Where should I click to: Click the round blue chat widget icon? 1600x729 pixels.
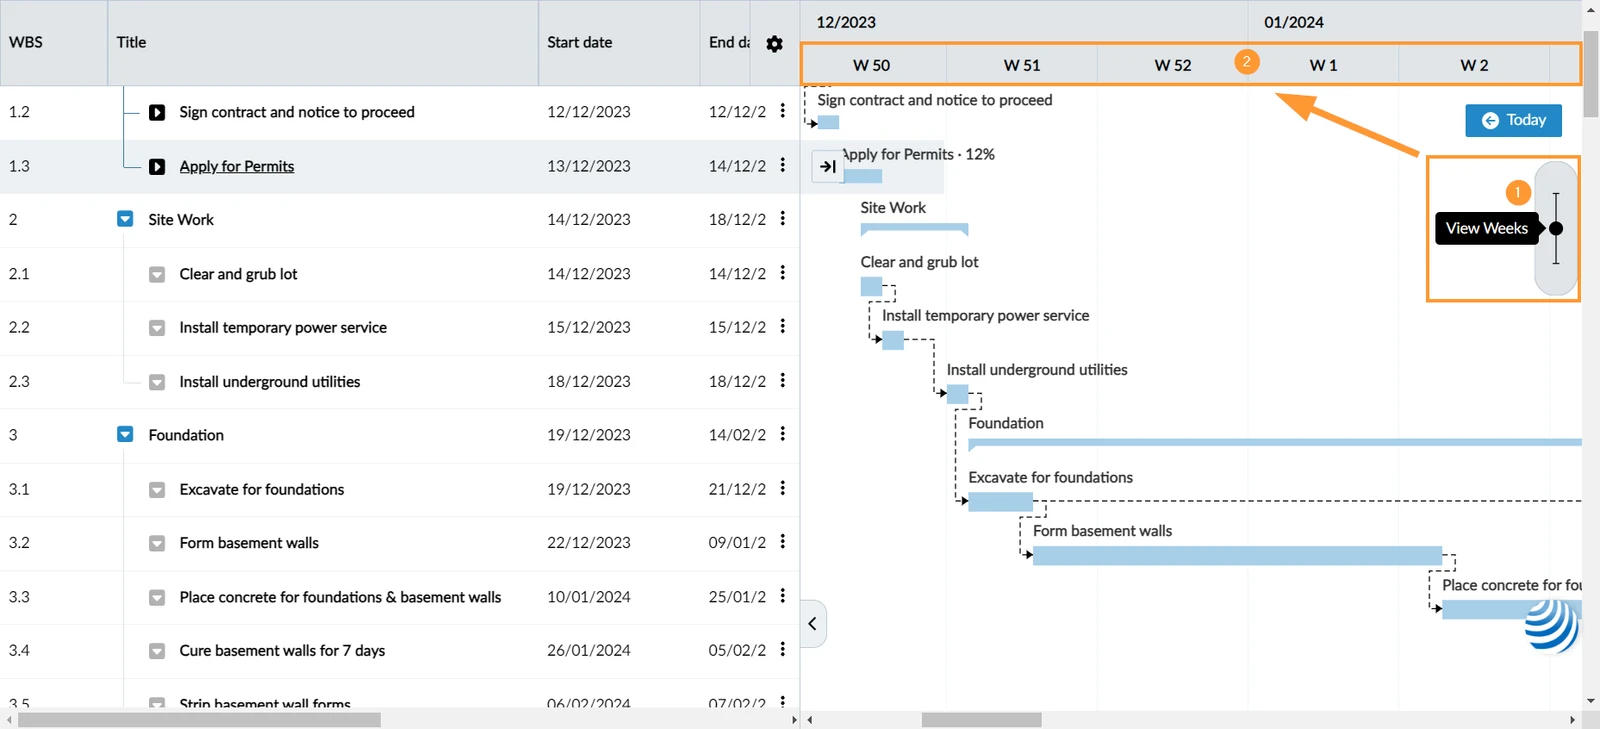click(1552, 626)
